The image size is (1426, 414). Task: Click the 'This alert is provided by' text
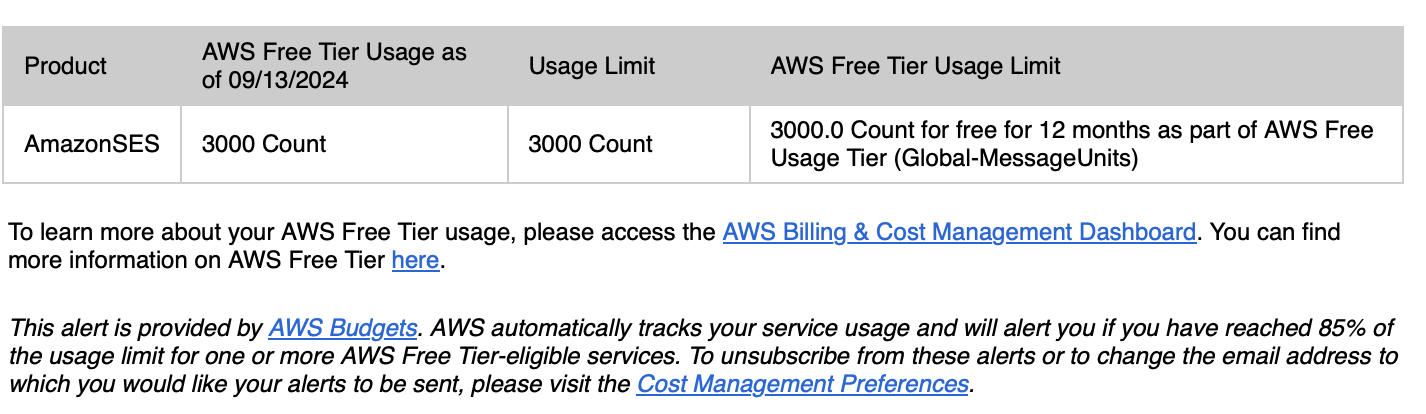point(136,328)
